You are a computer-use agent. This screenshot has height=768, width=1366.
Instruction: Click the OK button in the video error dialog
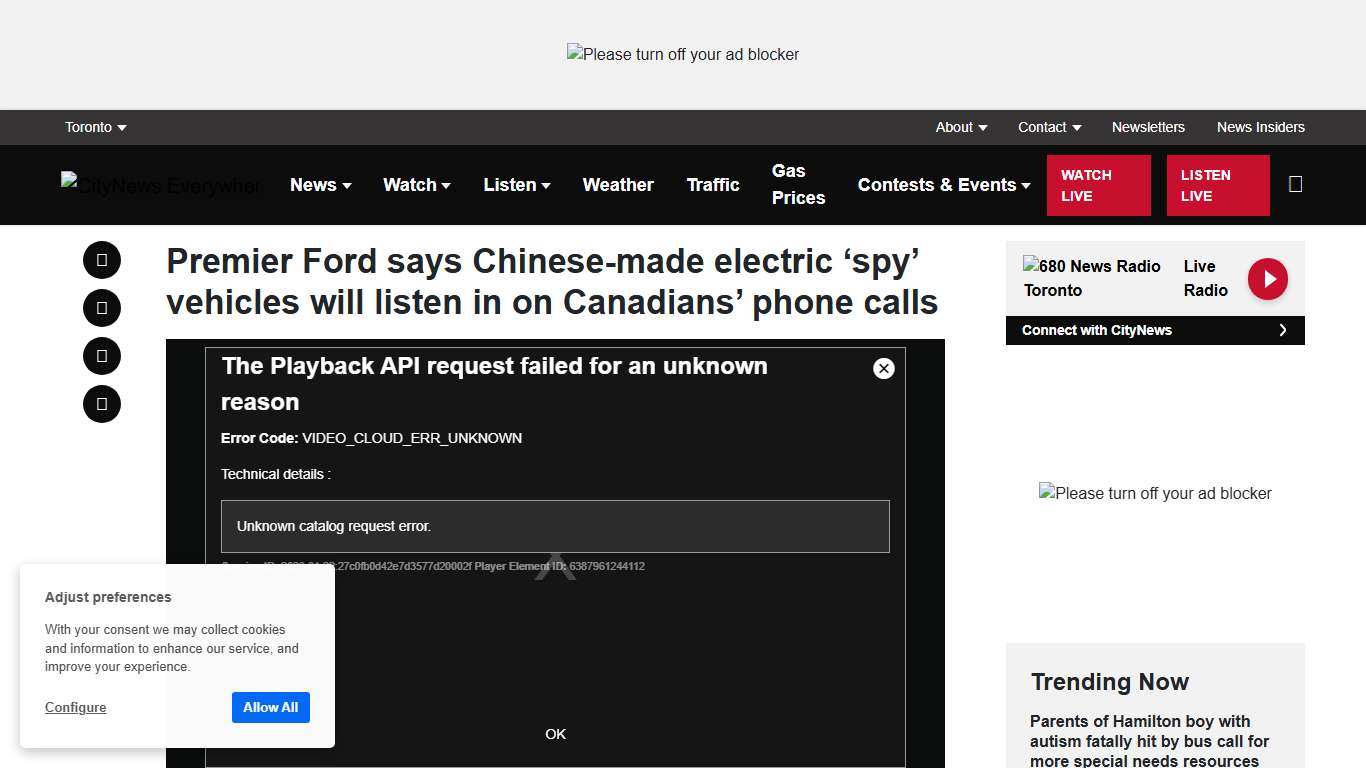coord(555,733)
